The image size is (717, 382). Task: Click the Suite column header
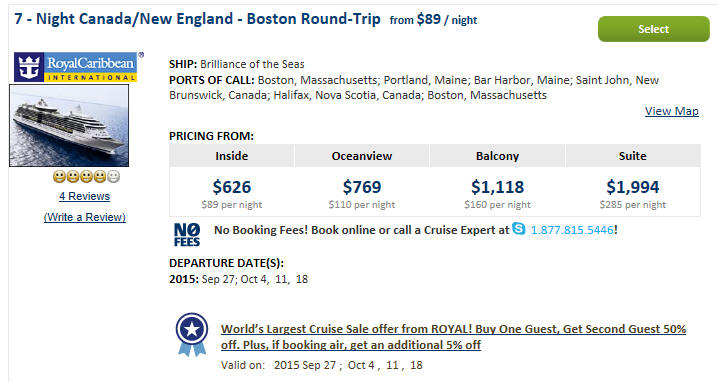click(633, 156)
